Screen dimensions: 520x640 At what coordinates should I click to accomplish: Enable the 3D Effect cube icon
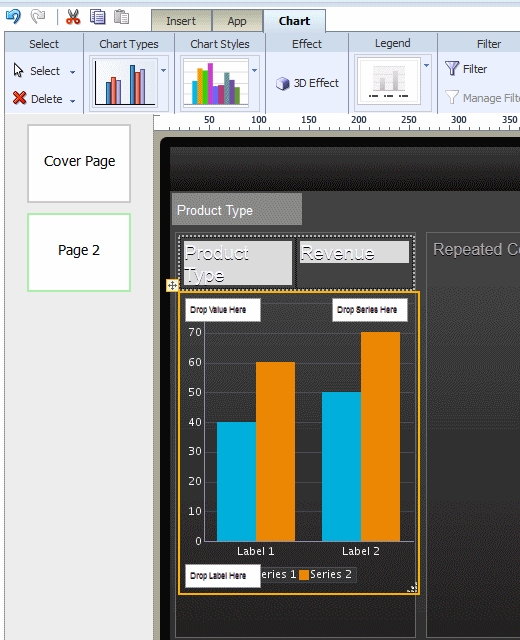282,83
